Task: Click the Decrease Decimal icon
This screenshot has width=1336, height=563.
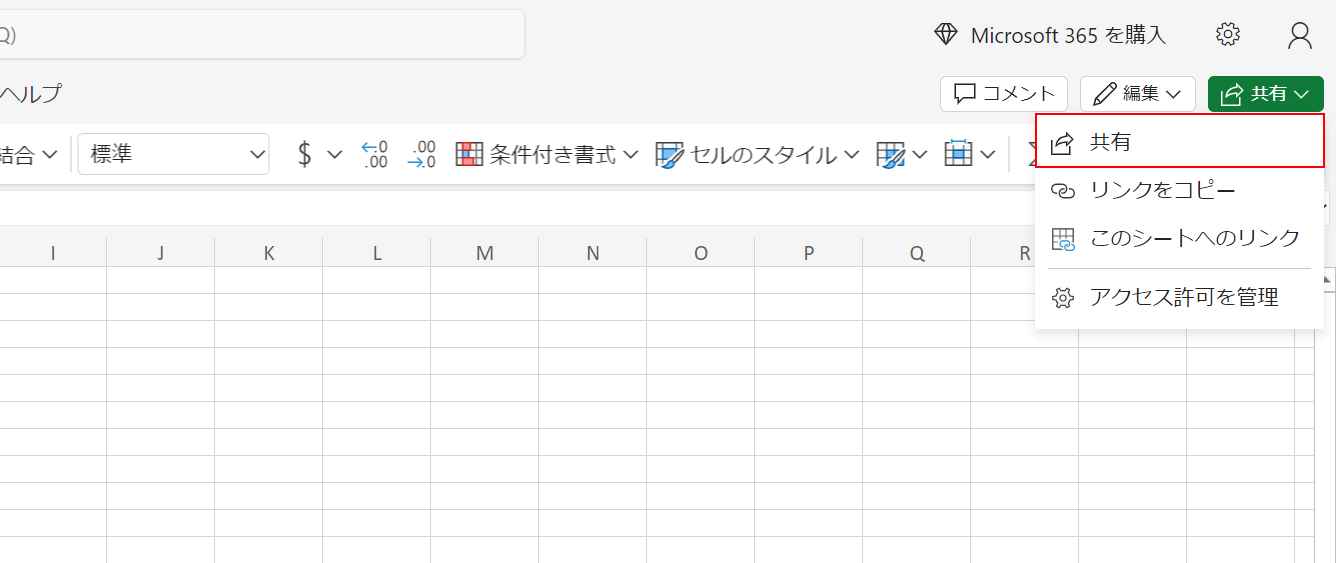Action: coord(422,154)
